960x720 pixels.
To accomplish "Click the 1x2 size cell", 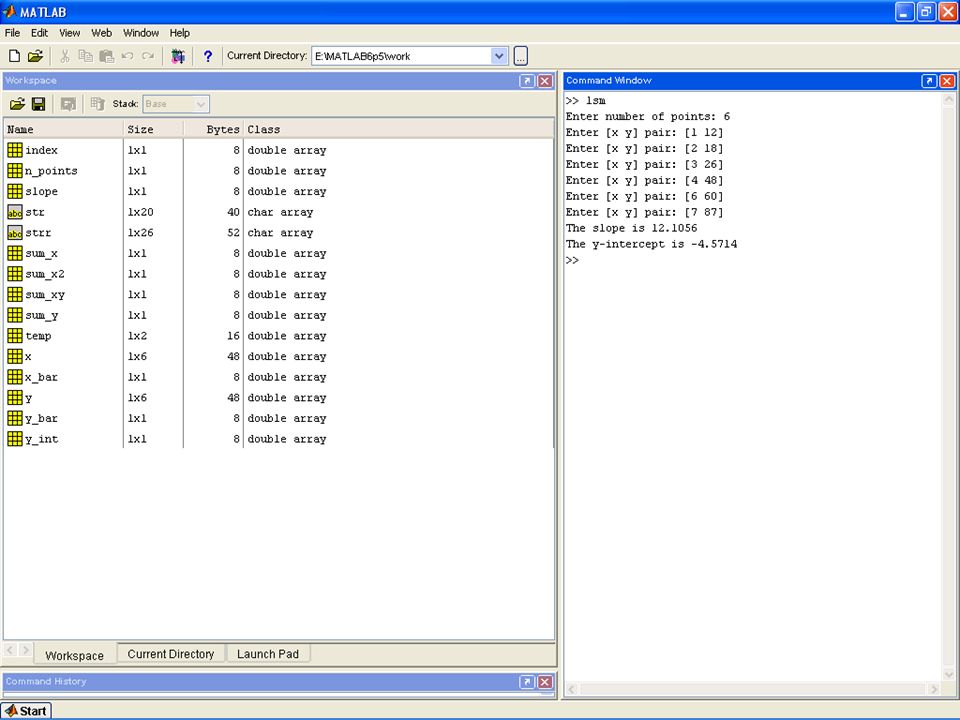I will coord(137,336).
